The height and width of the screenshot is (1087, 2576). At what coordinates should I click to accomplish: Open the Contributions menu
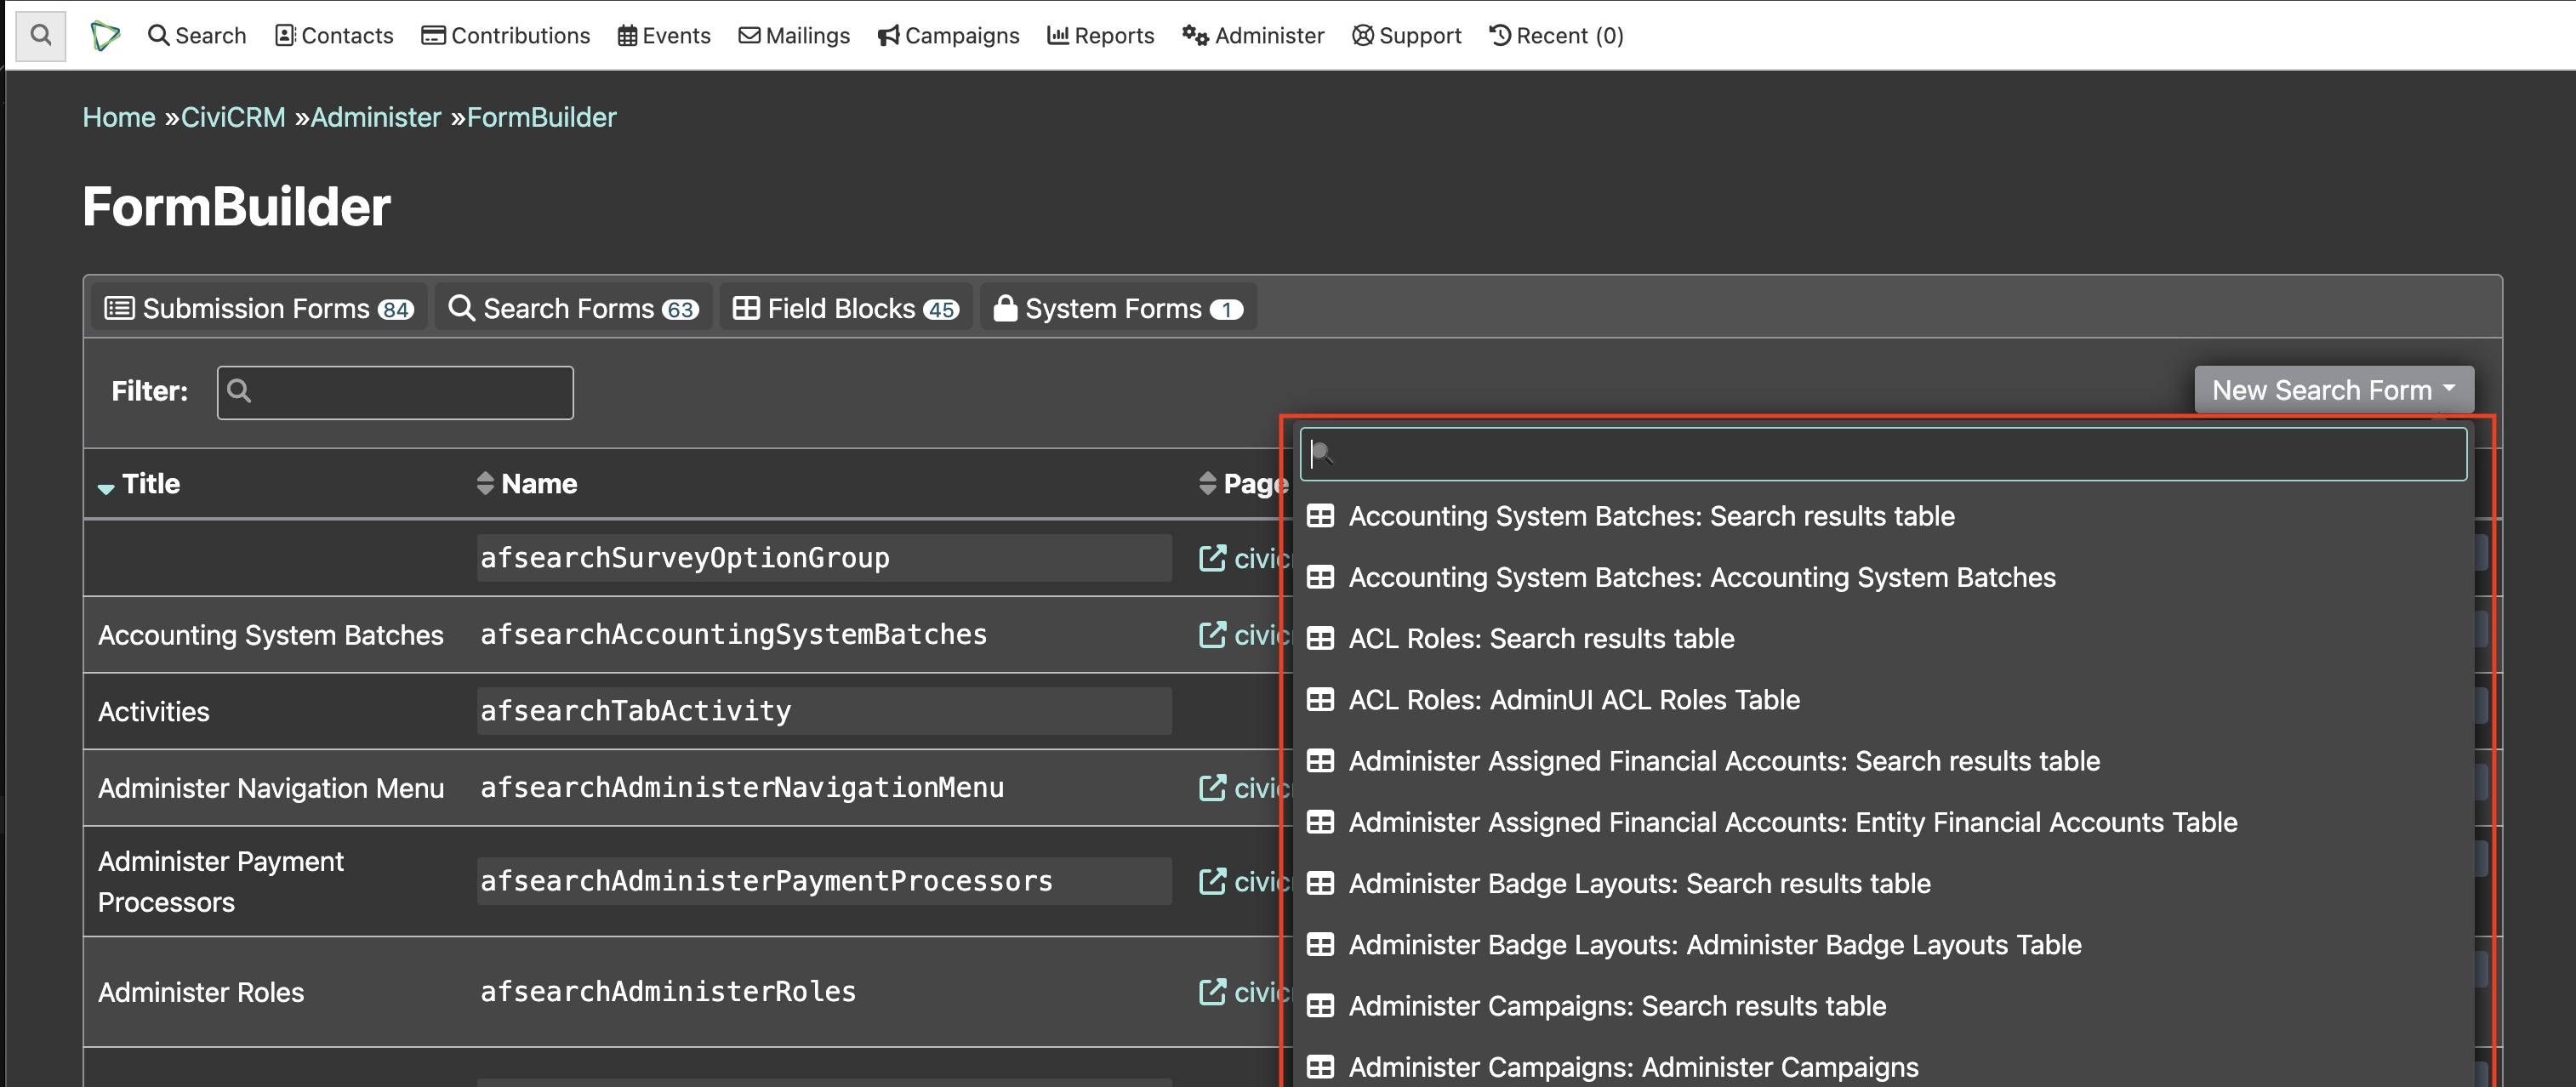(506, 36)
